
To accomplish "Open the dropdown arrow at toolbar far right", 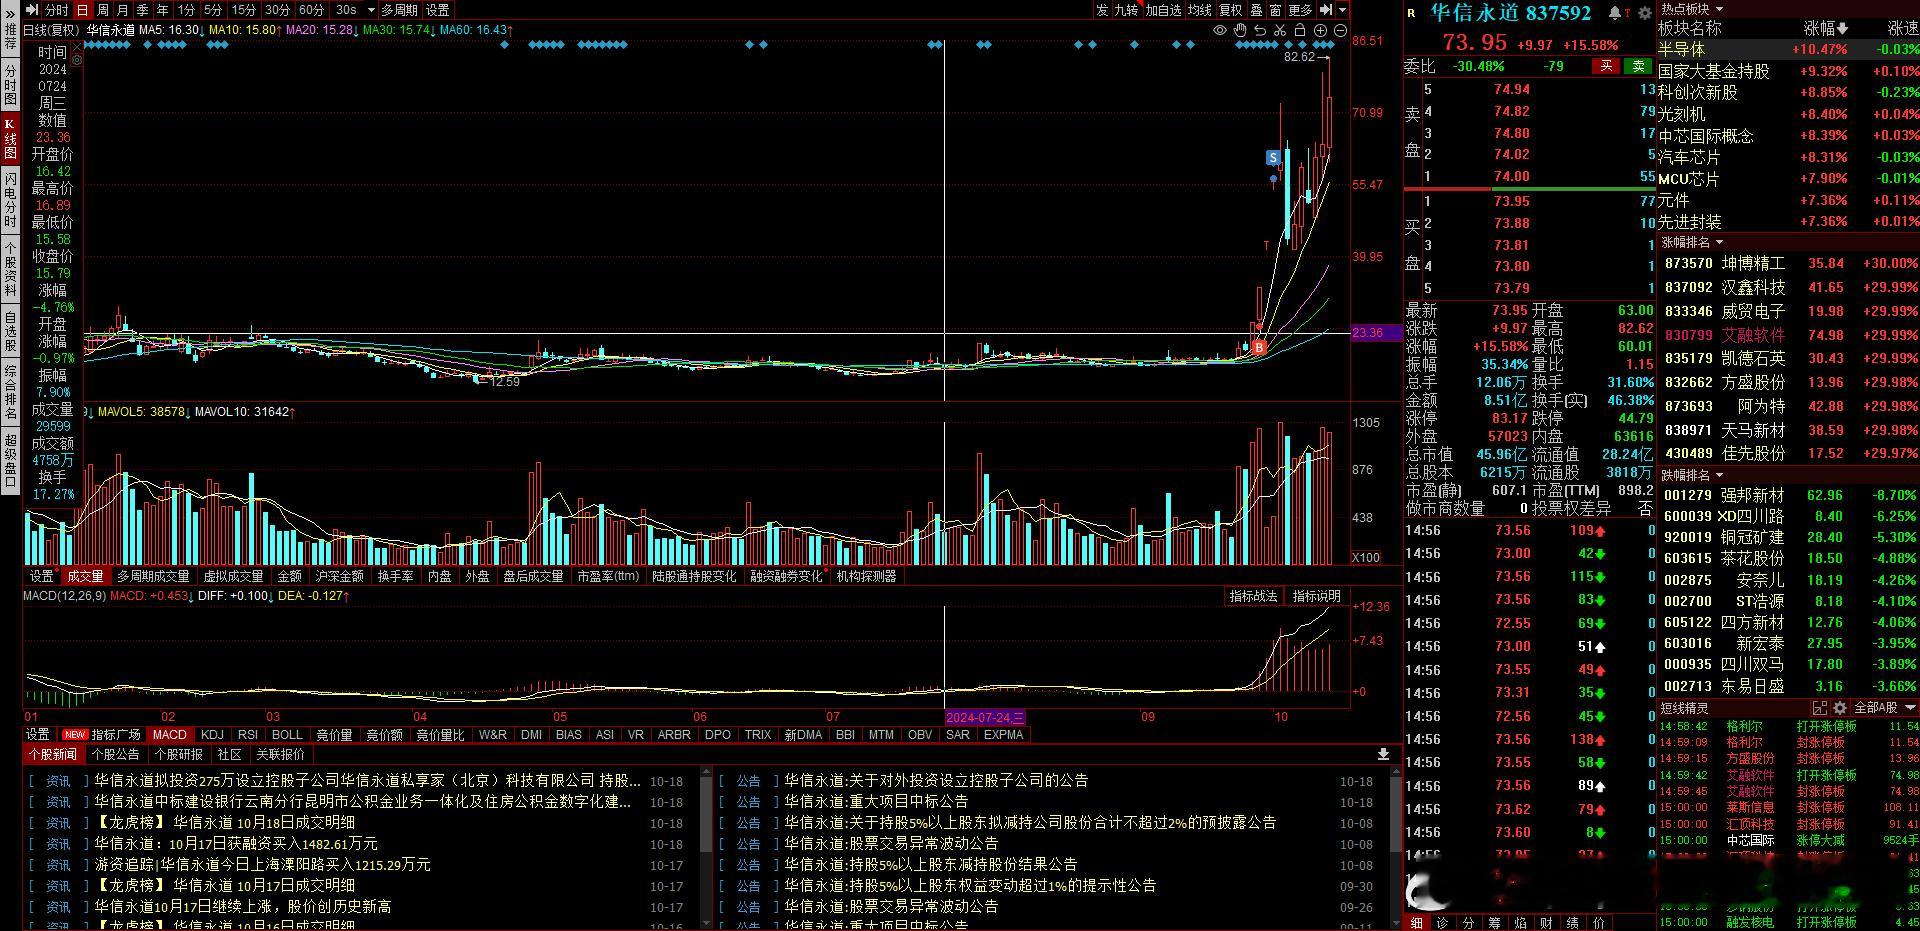I will [1342, 10].
